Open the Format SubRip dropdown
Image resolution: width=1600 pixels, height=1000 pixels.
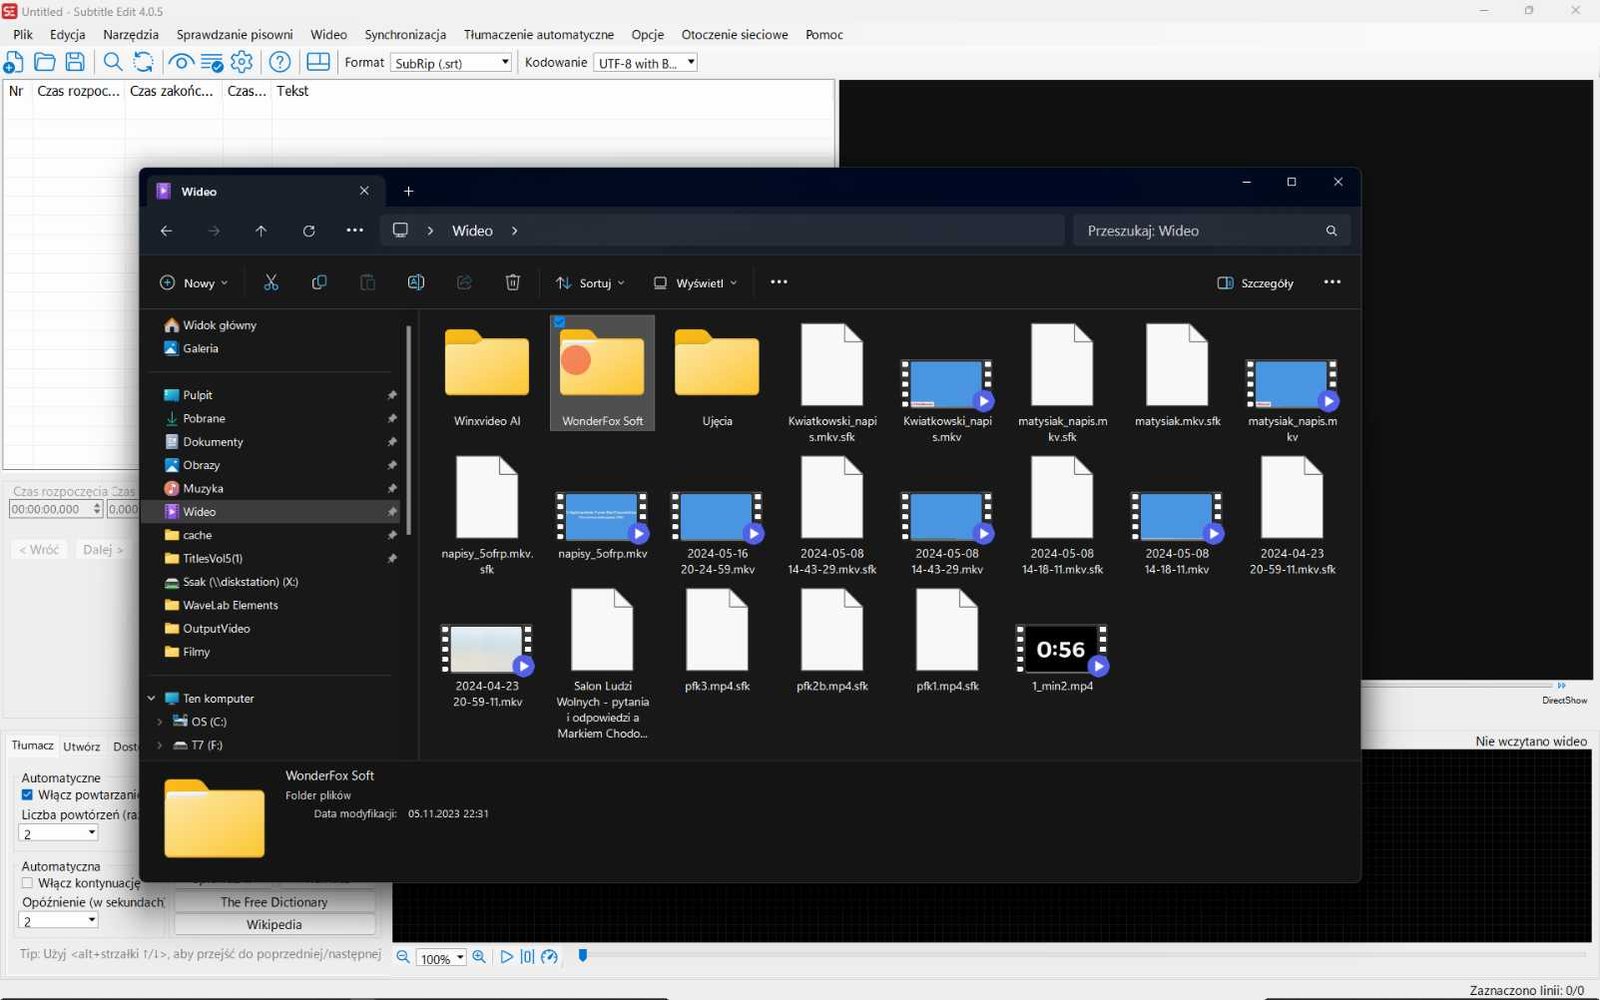[x=451, y=62]
